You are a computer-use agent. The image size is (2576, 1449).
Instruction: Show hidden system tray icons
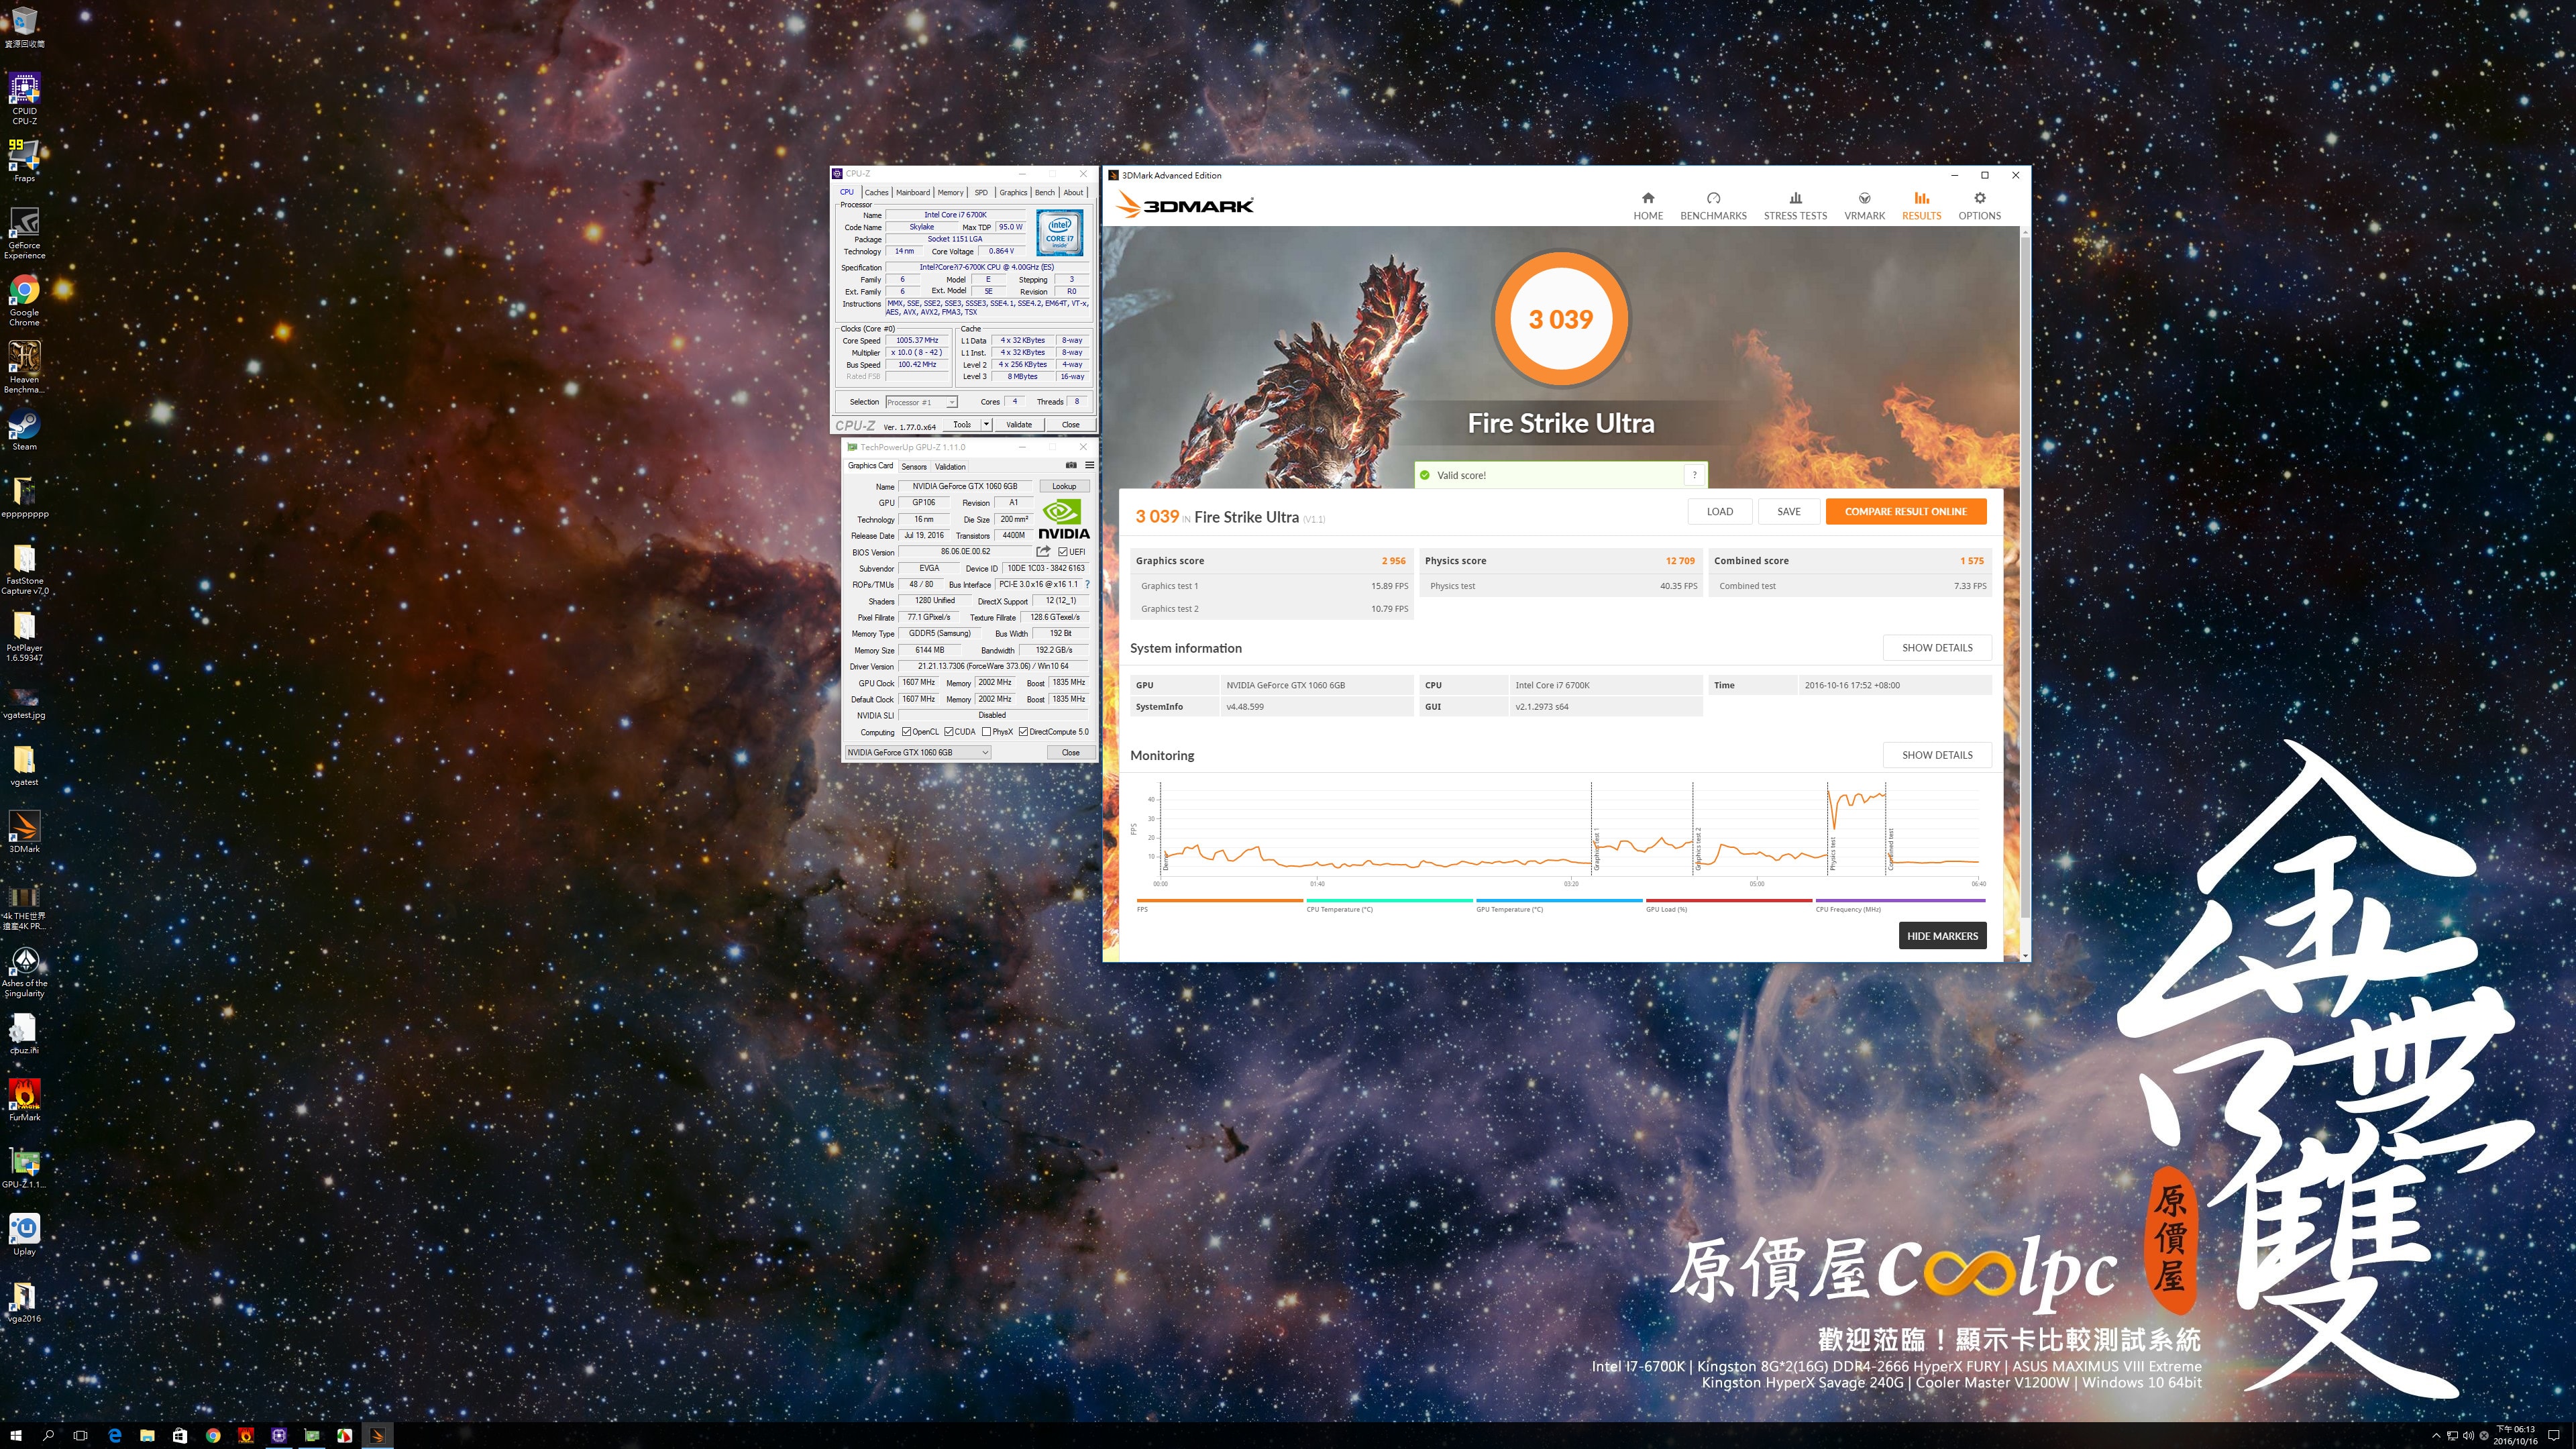pyautogui.click(x=2436, y=1436)
